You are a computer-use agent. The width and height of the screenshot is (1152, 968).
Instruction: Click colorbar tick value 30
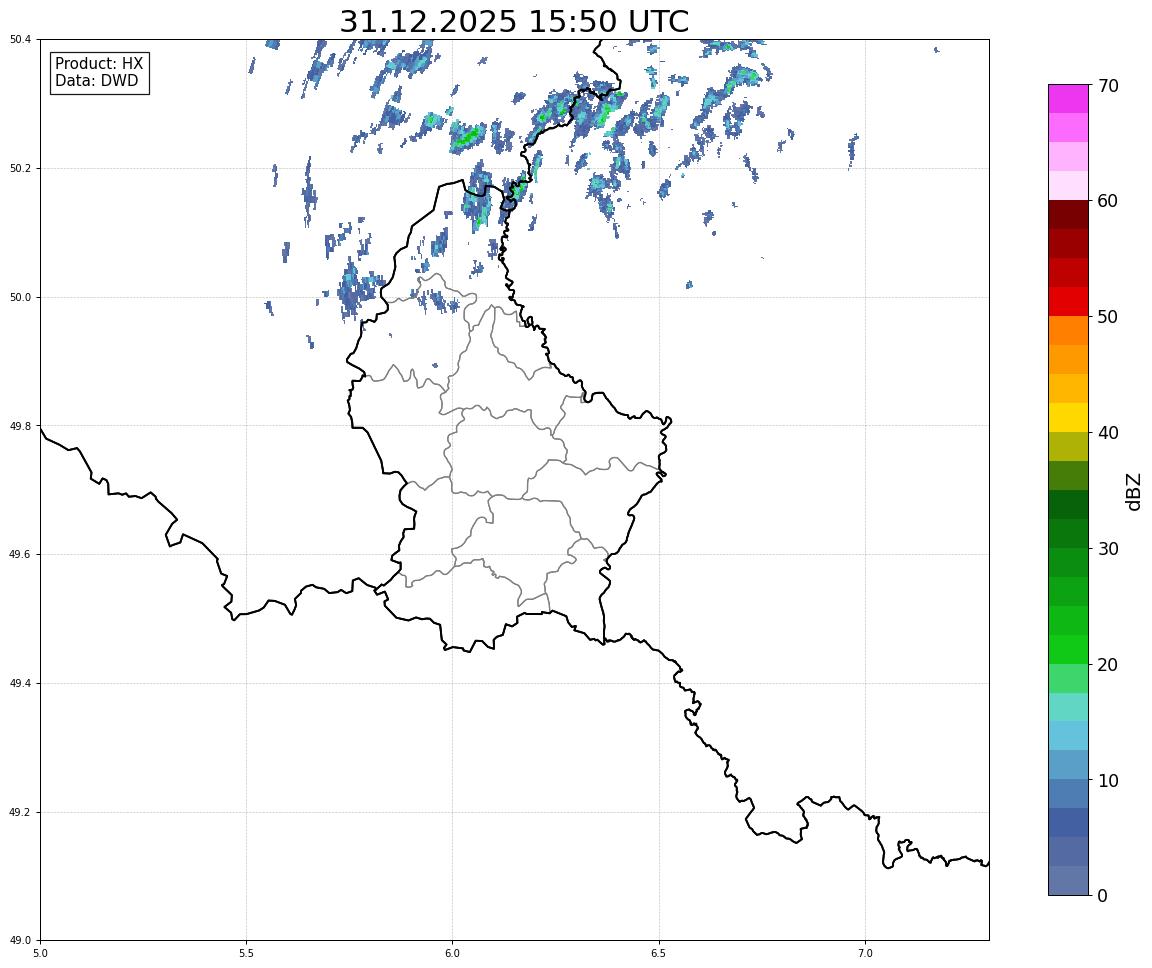pyautogui.click(x=1108, y=549)
